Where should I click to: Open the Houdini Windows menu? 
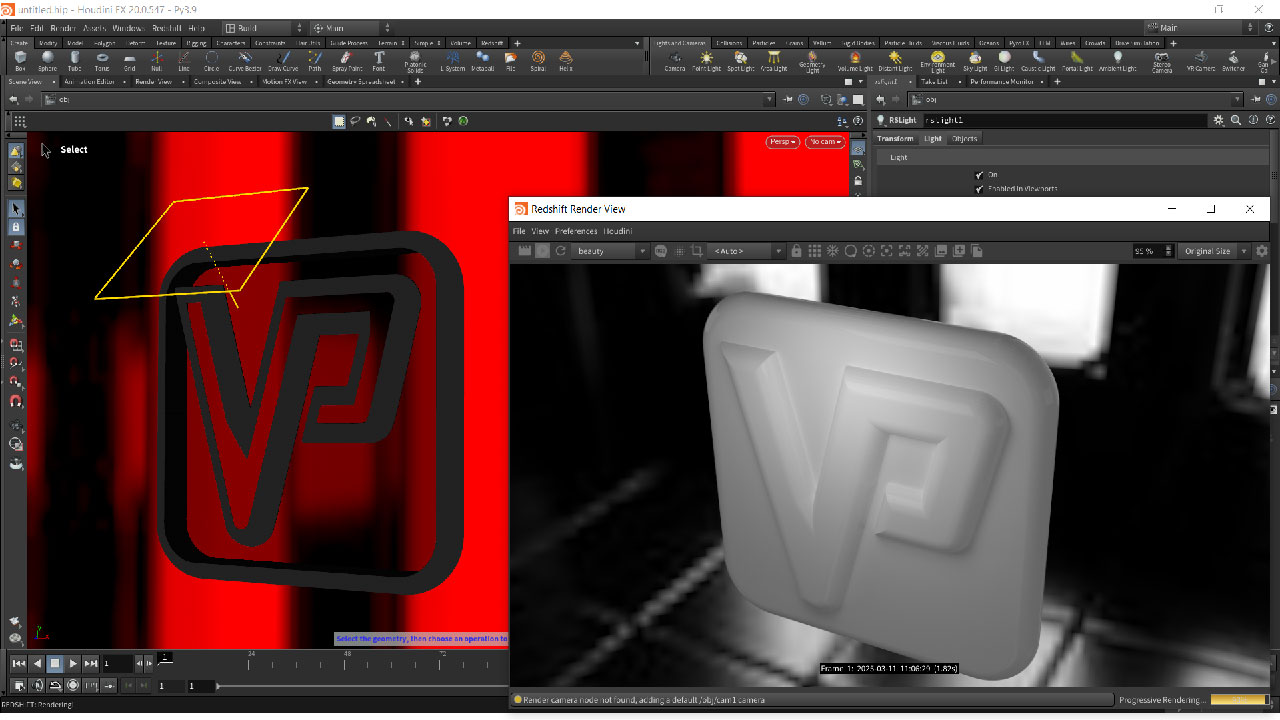point(127,28)
